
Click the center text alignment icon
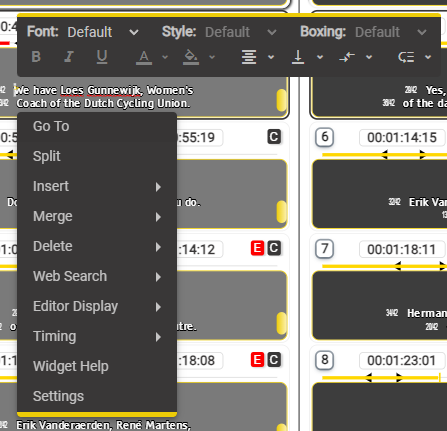(x=249, y=57)
